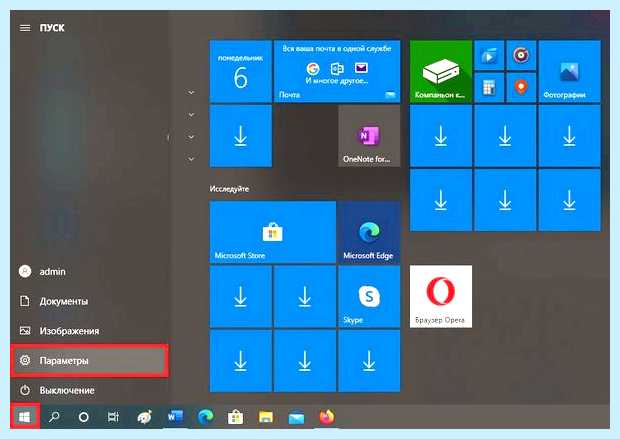
Task: Open taskbar search magnifier
Action: tap(54, 416)
